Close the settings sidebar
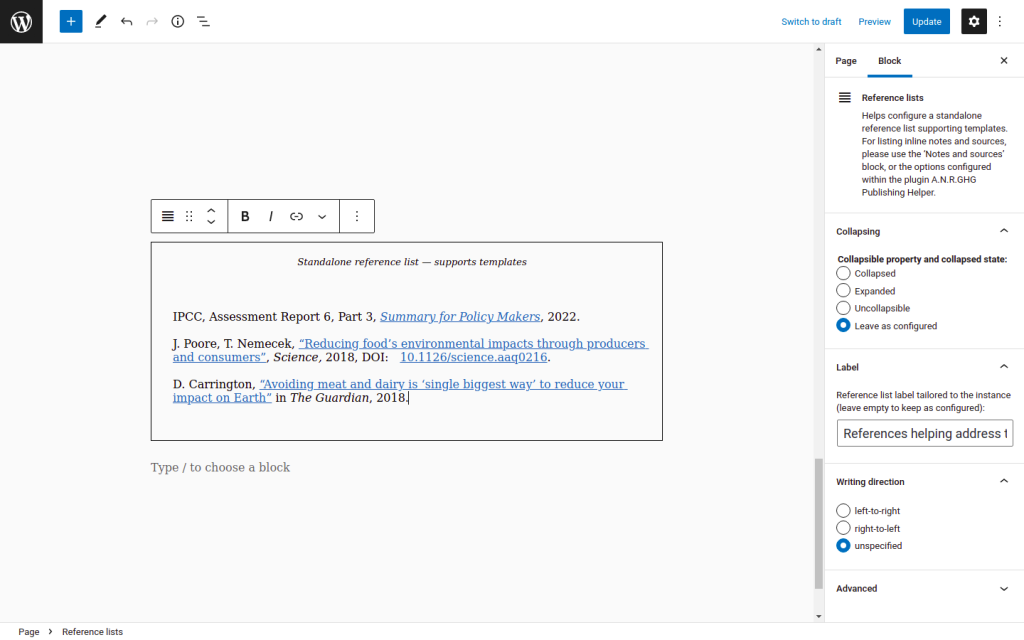 point(1004,61)
